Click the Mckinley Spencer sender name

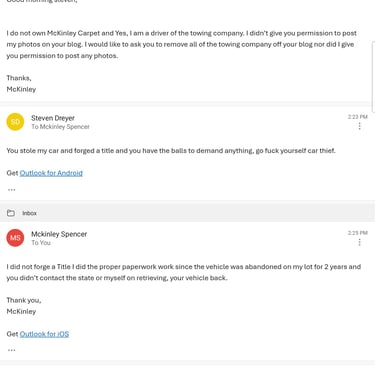click(x=59, y=234)
